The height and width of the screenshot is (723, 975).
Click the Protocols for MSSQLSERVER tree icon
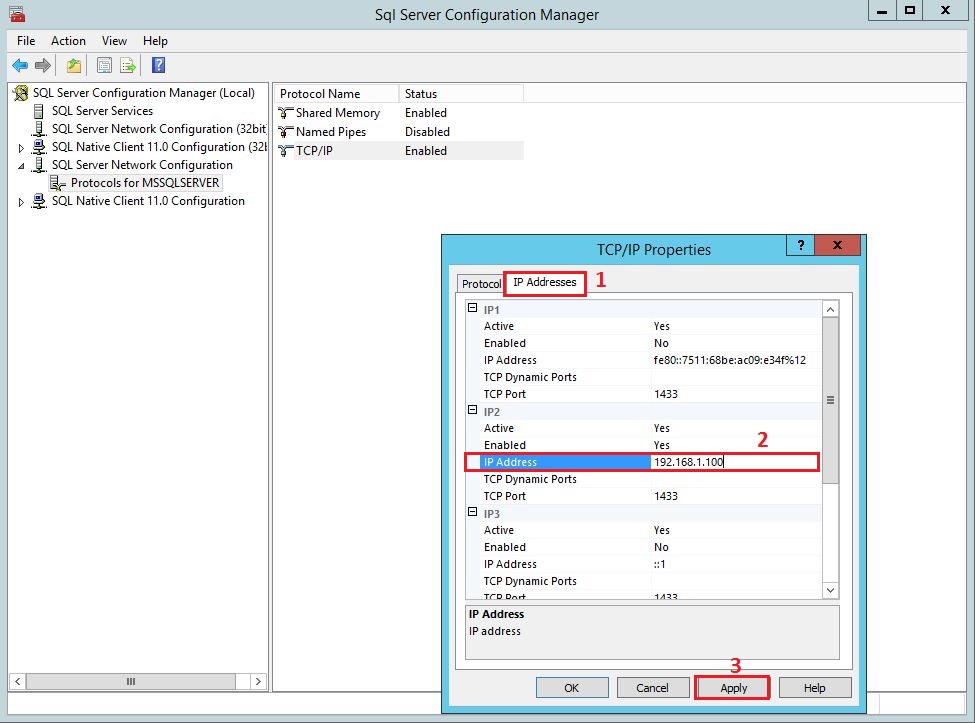coord(58,183)
